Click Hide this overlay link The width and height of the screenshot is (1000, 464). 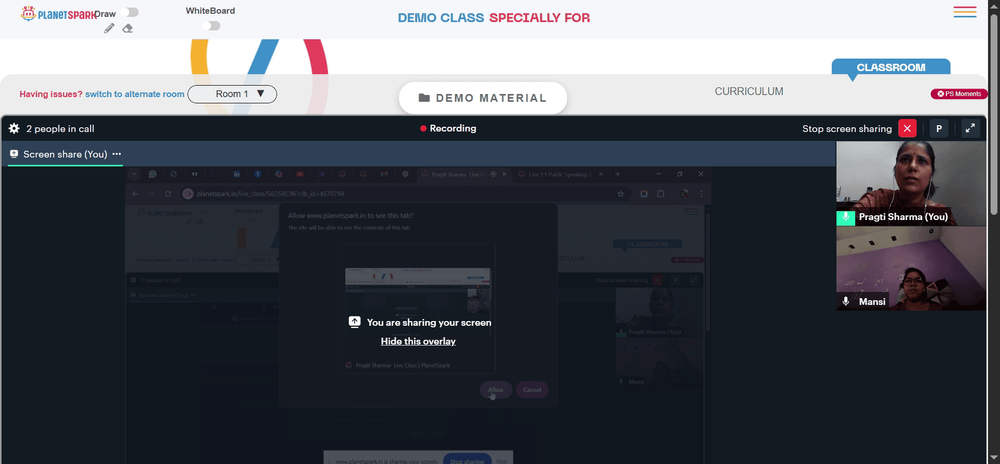point(418,341)
